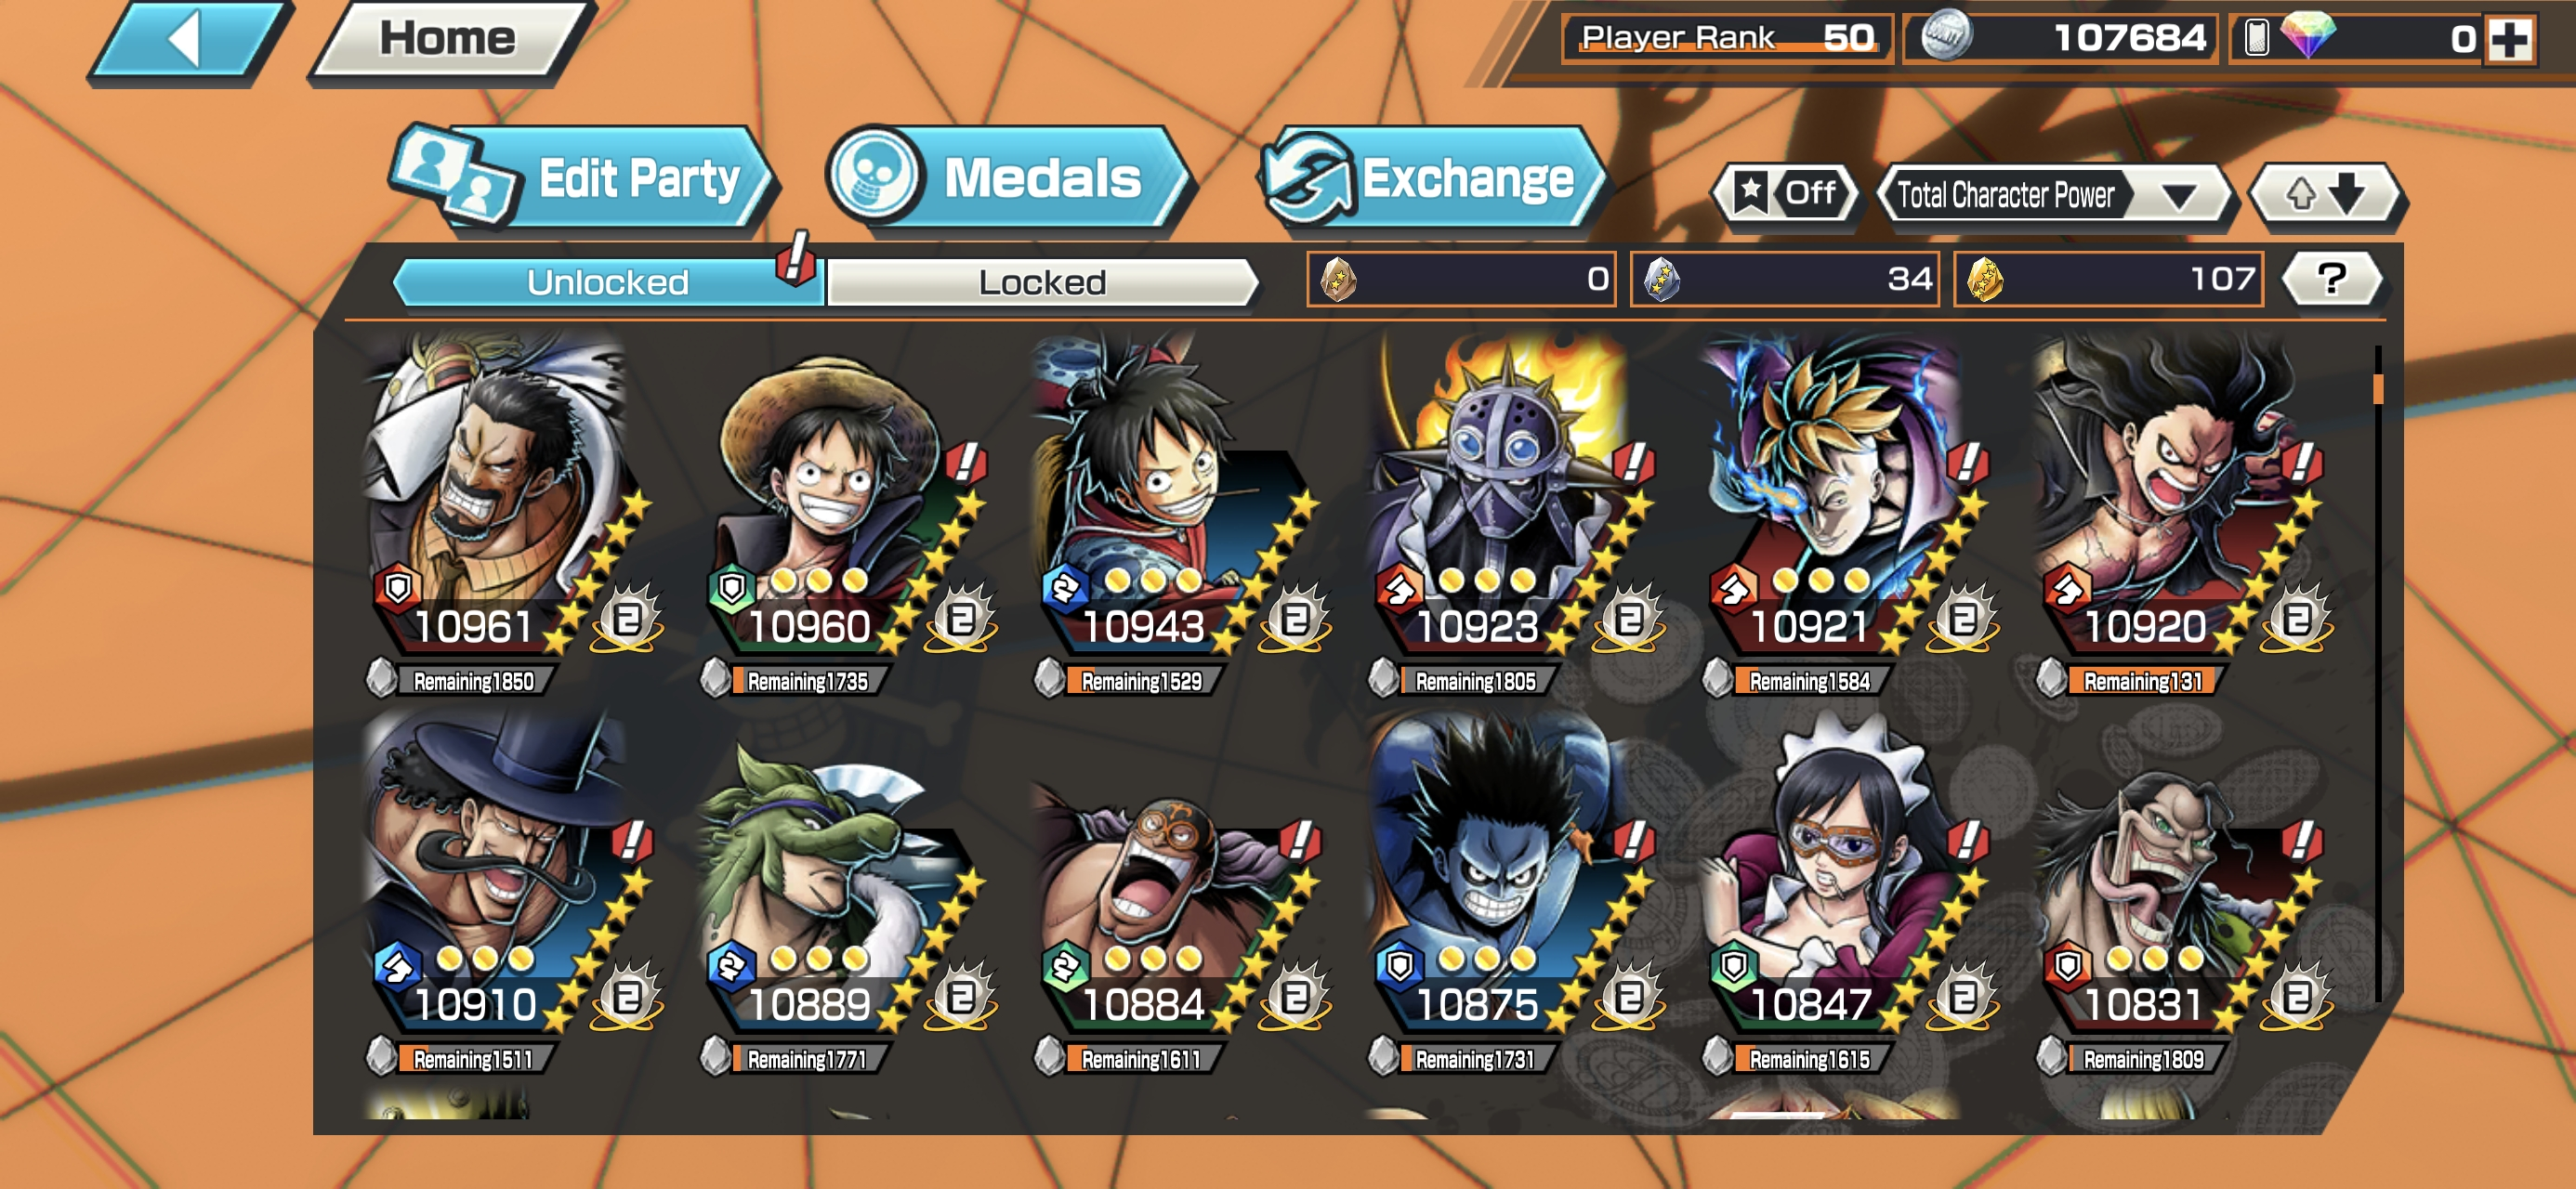Click the silver coin icon near 107684
Screen dimensions: 2576x1189
pyautogui.click(x=1946, y=37)
